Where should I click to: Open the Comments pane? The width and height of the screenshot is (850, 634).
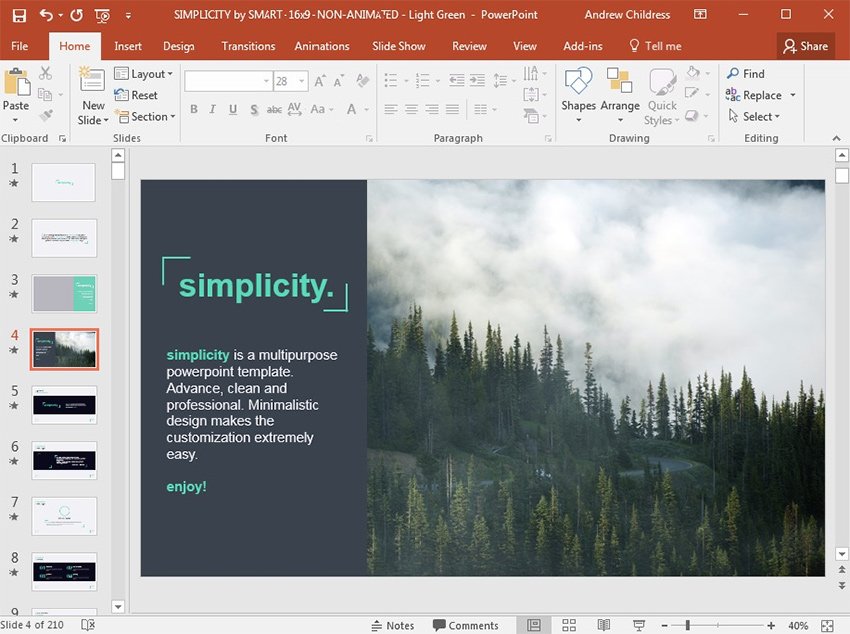click(x=466, y=625)
